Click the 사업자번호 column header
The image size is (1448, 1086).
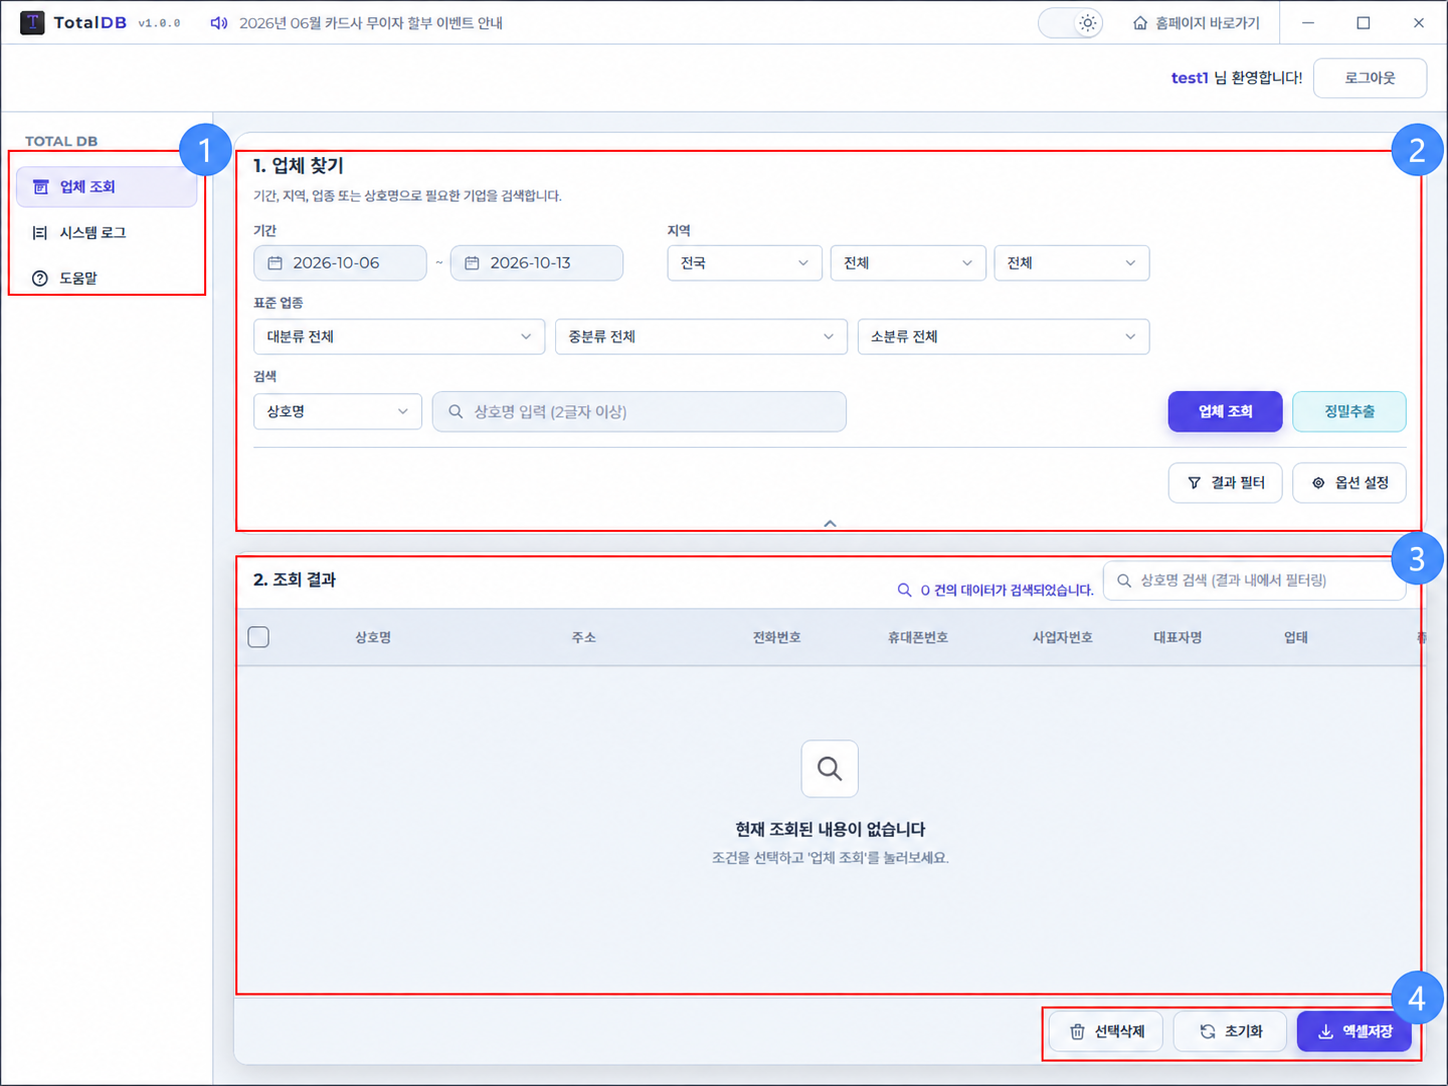pyautogui.click(x=1062, y=637)
